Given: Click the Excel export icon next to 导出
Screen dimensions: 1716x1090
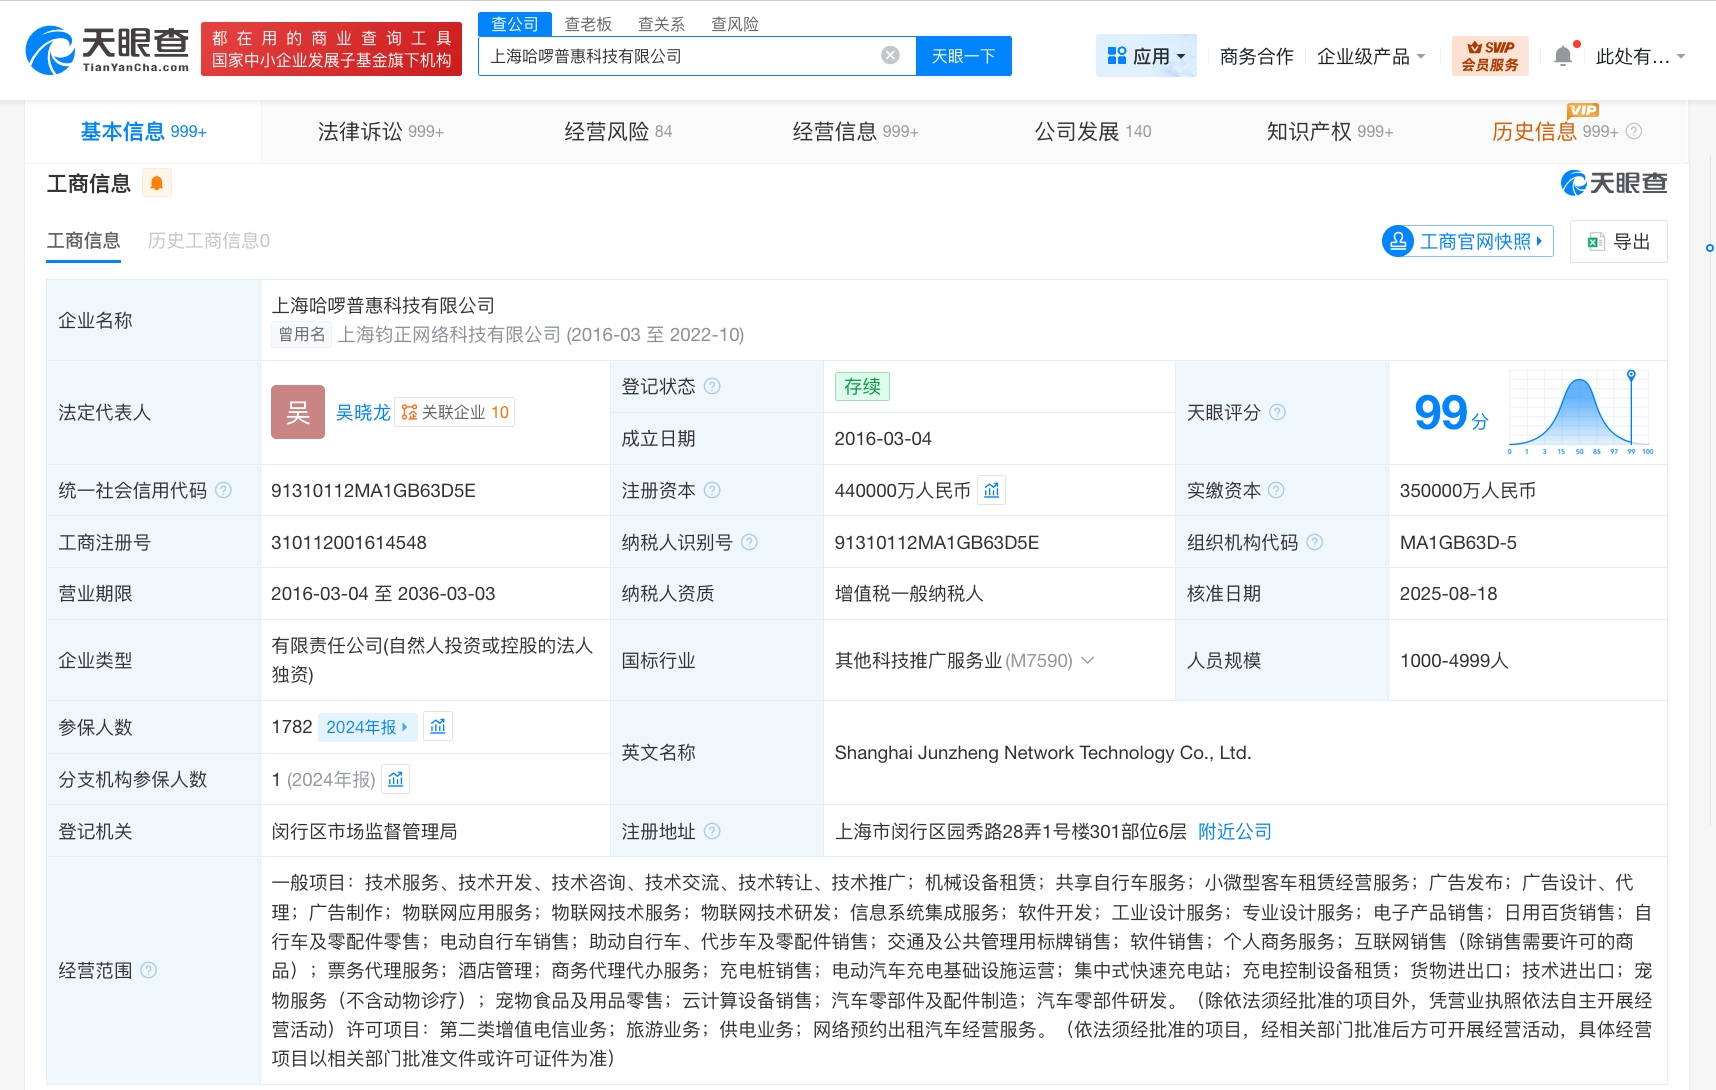Looking at the screenshot, I should pyautogui.click(x=1595, y=241).
